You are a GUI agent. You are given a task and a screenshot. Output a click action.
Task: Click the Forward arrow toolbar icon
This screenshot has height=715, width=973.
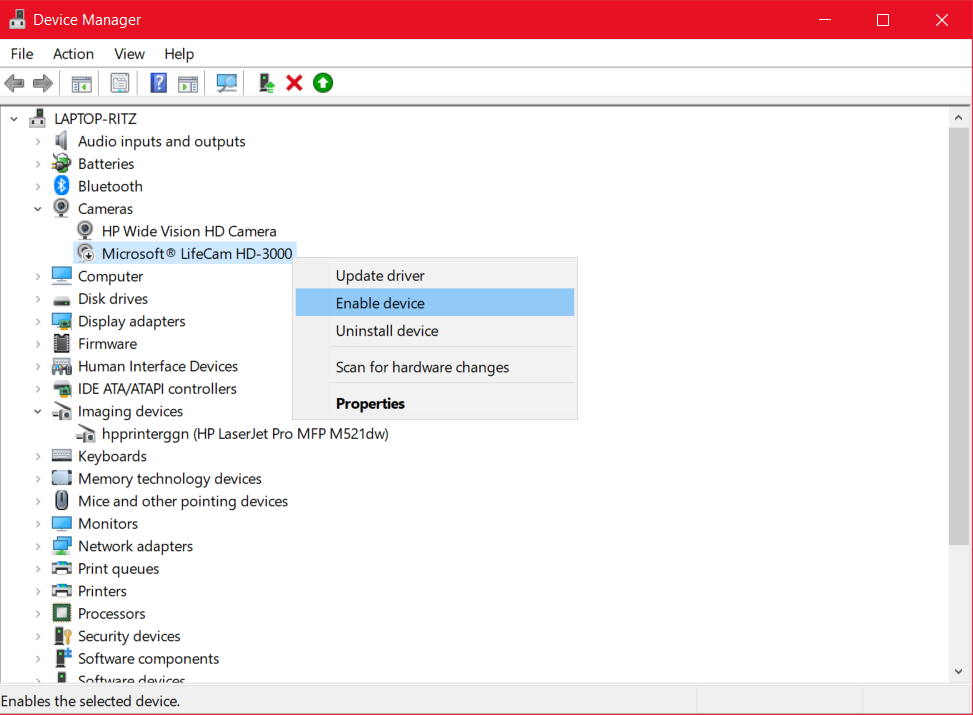pyautogui.click(x=43, y=83)
